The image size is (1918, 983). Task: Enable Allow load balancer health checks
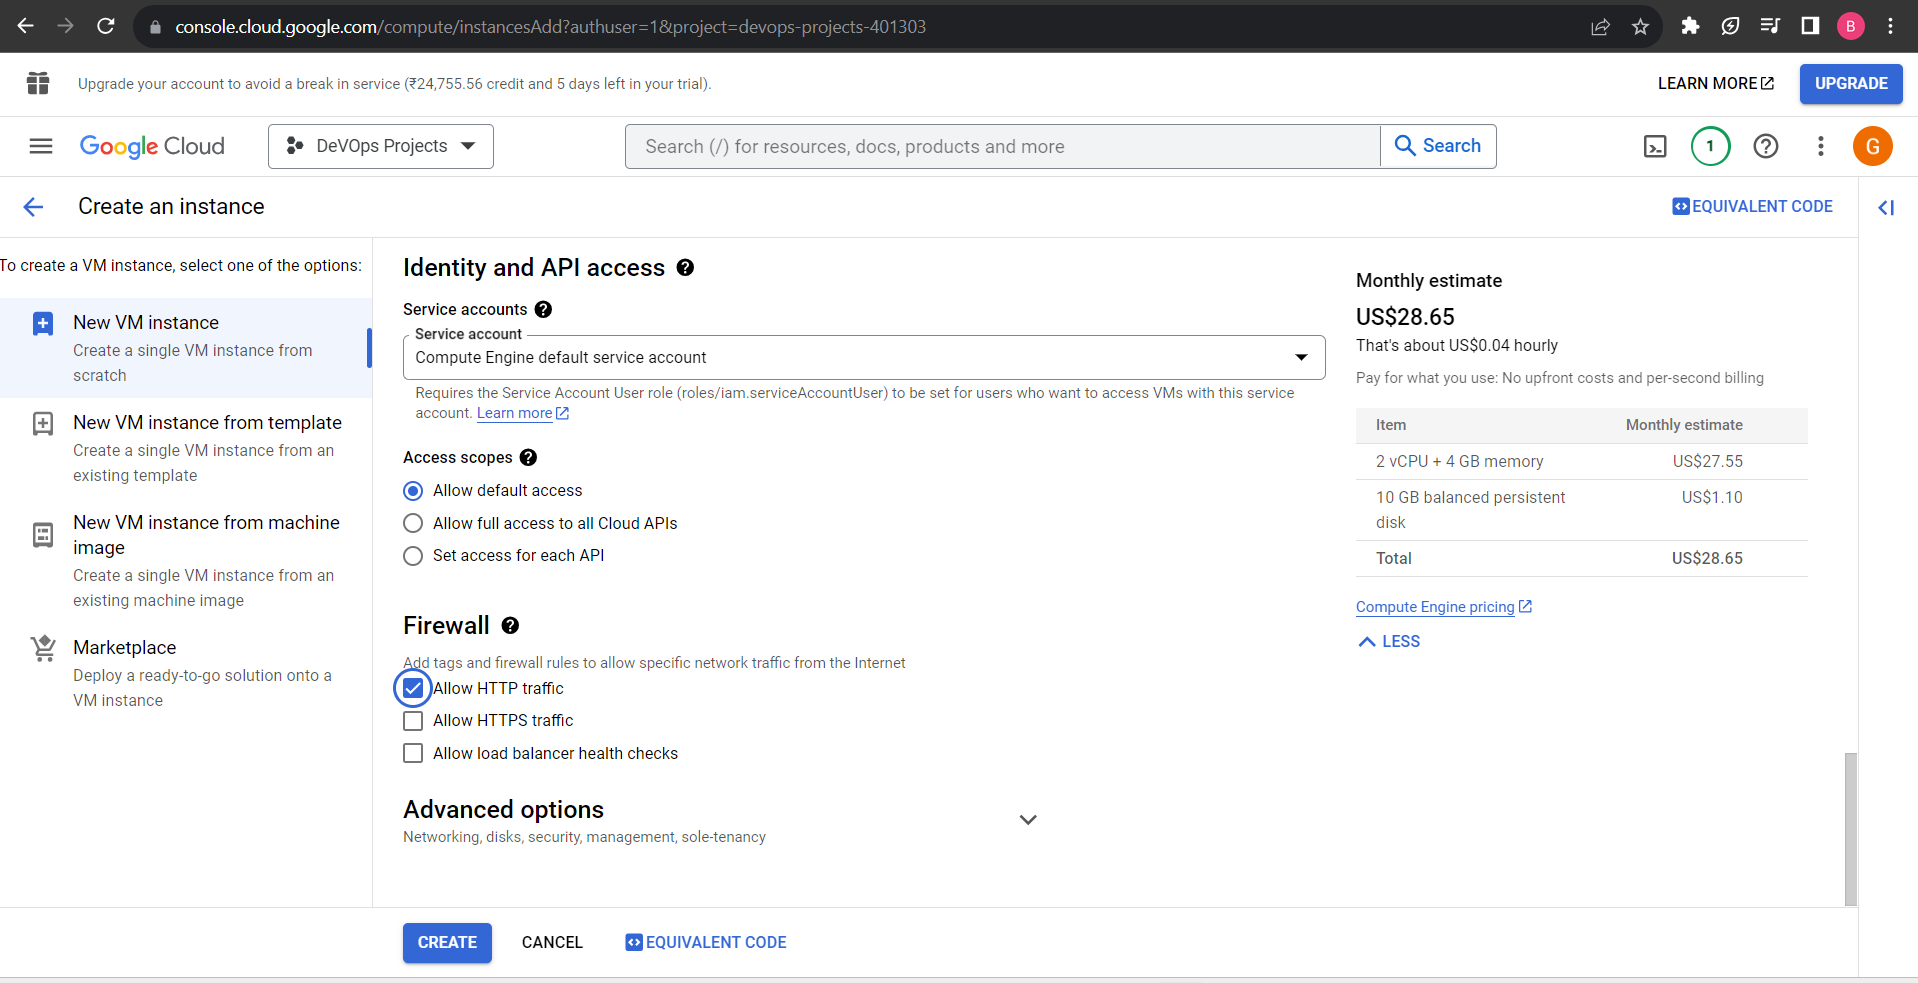[413, 753]
